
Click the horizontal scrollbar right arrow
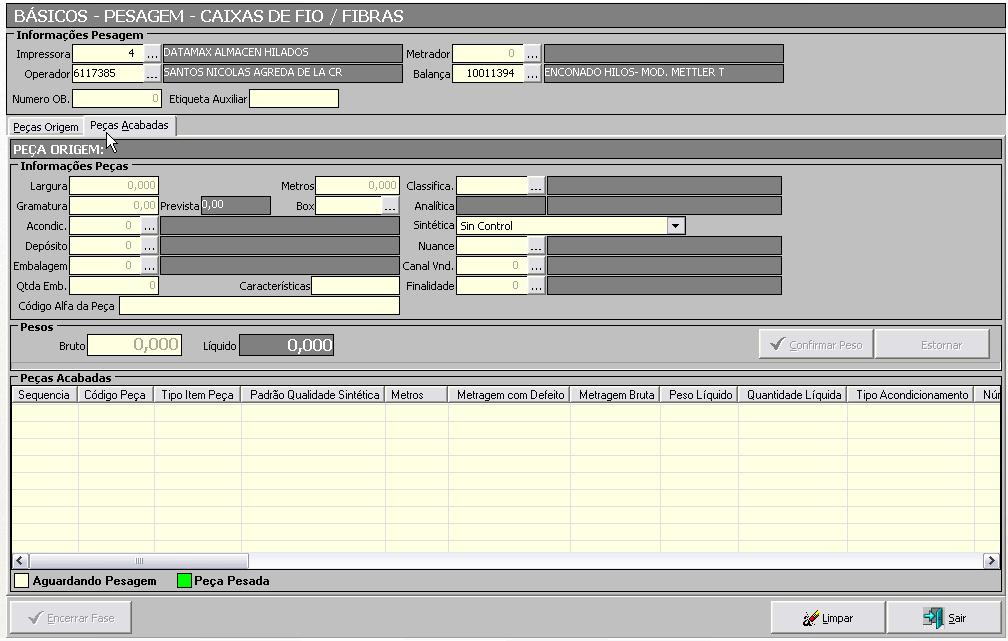991,561
